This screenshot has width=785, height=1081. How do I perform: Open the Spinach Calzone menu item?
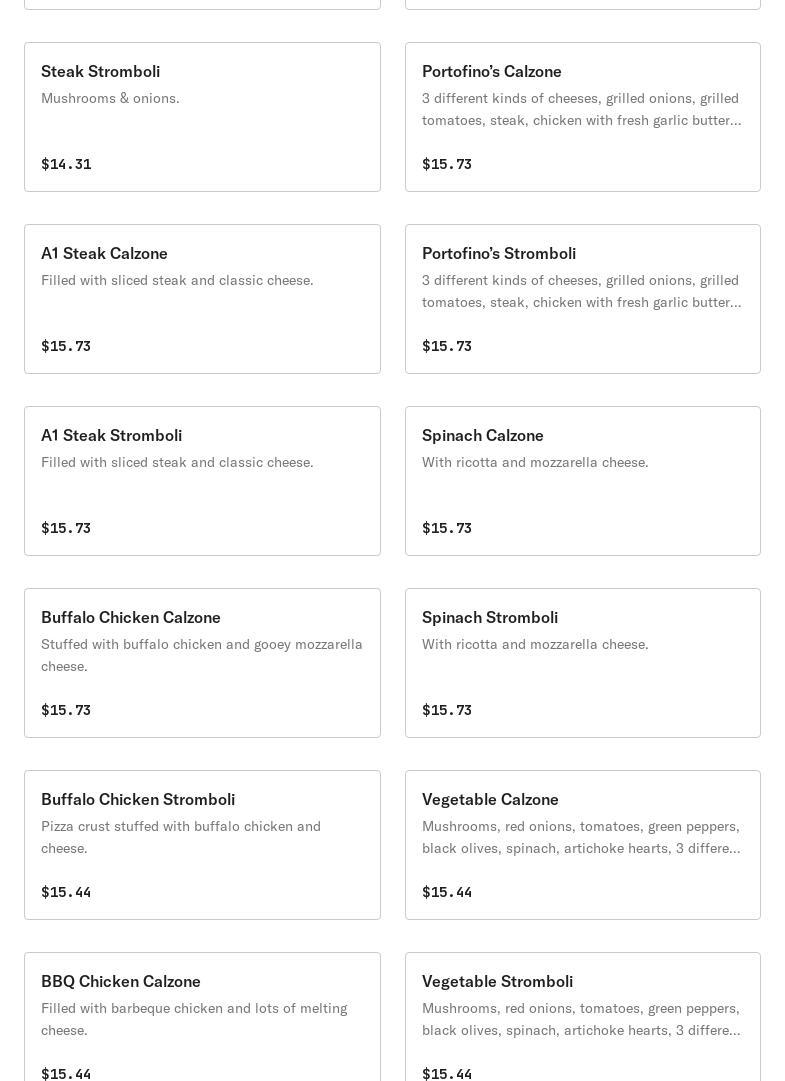click(x=582, y=481)
